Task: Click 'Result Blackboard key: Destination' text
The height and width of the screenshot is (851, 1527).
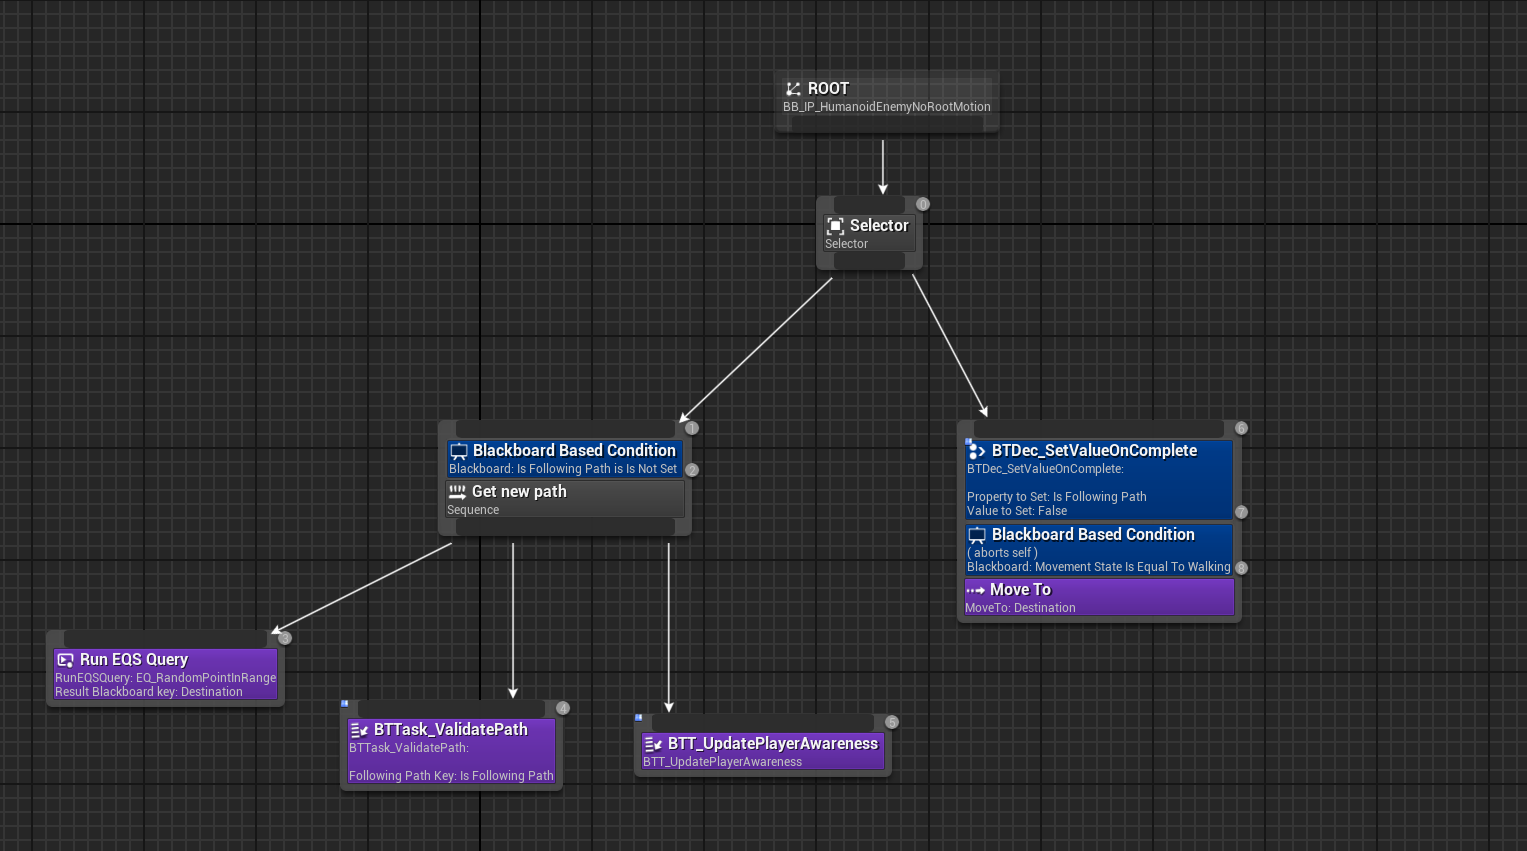Action: [149, 692]
